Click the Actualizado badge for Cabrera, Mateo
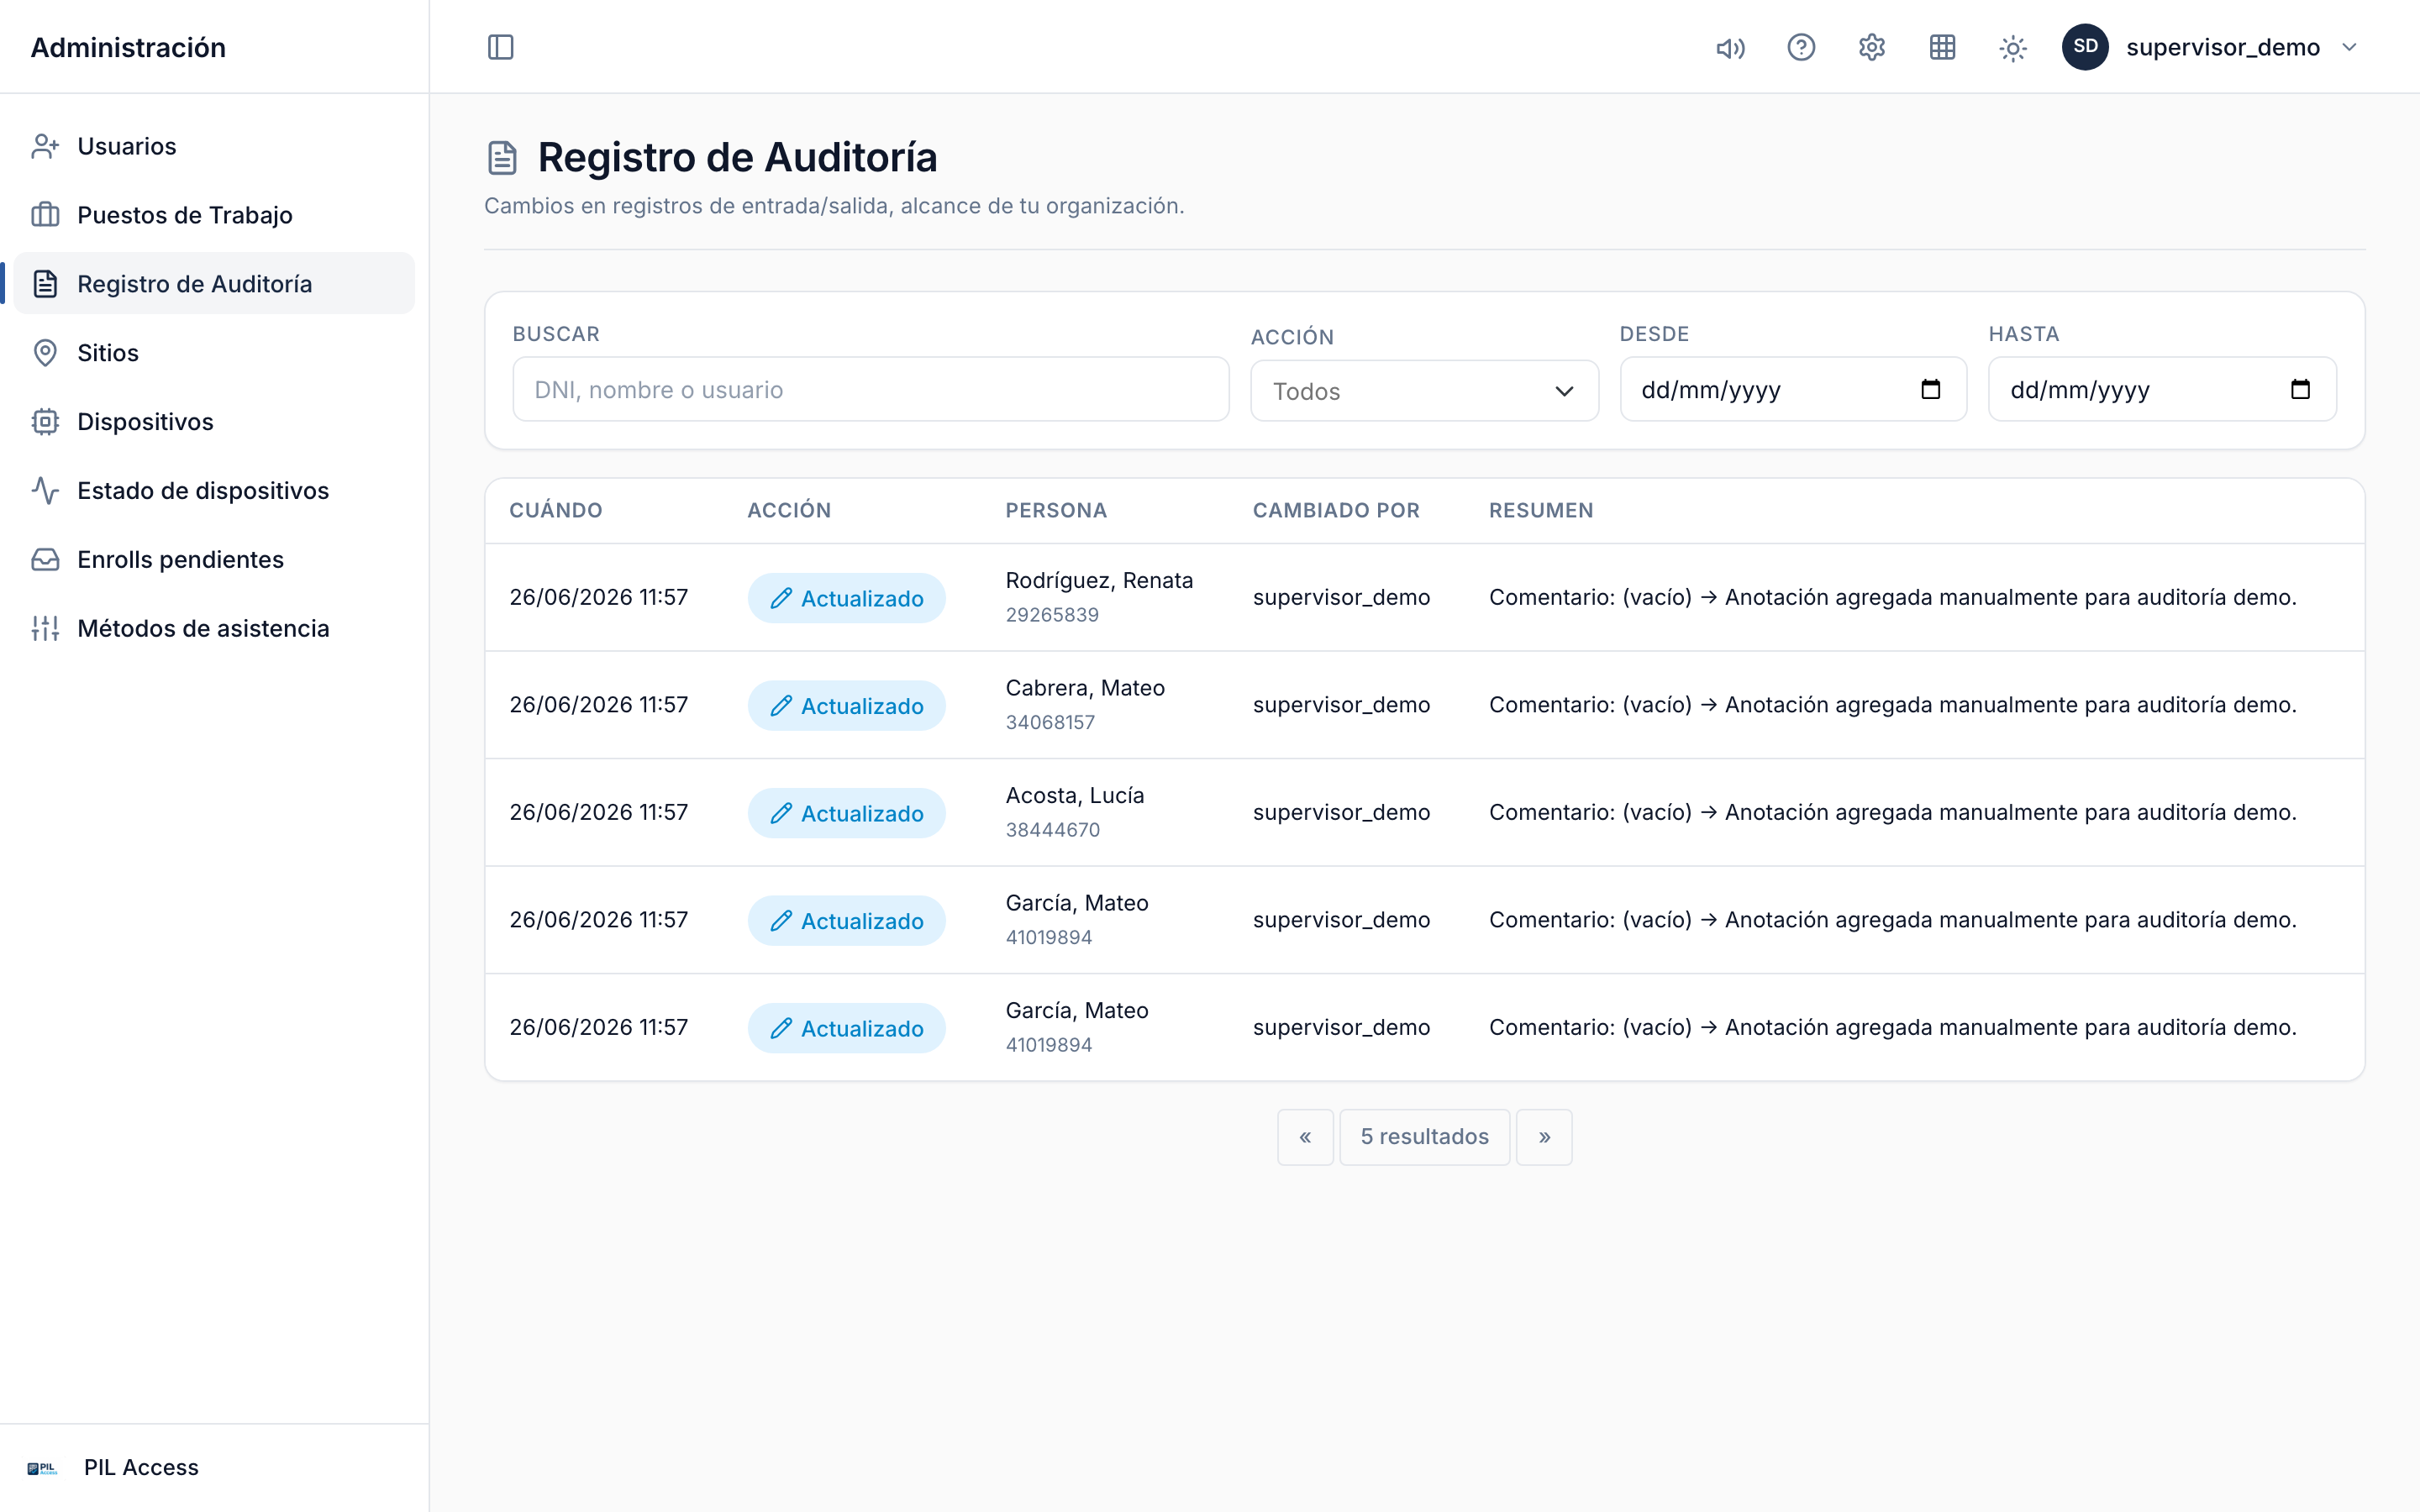Viewport: 2420px width, 1512px height. (x=846, y=706)
